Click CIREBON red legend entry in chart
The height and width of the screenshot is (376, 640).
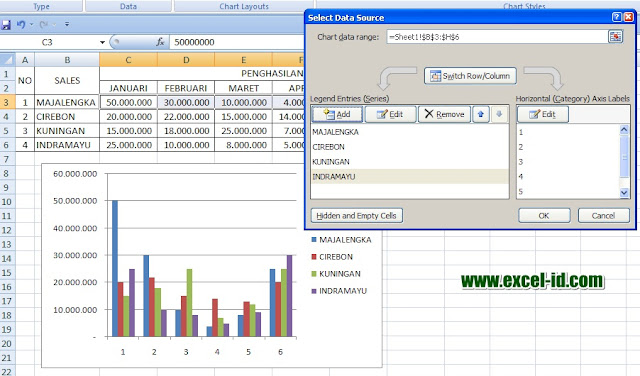[x=332, y=257]
